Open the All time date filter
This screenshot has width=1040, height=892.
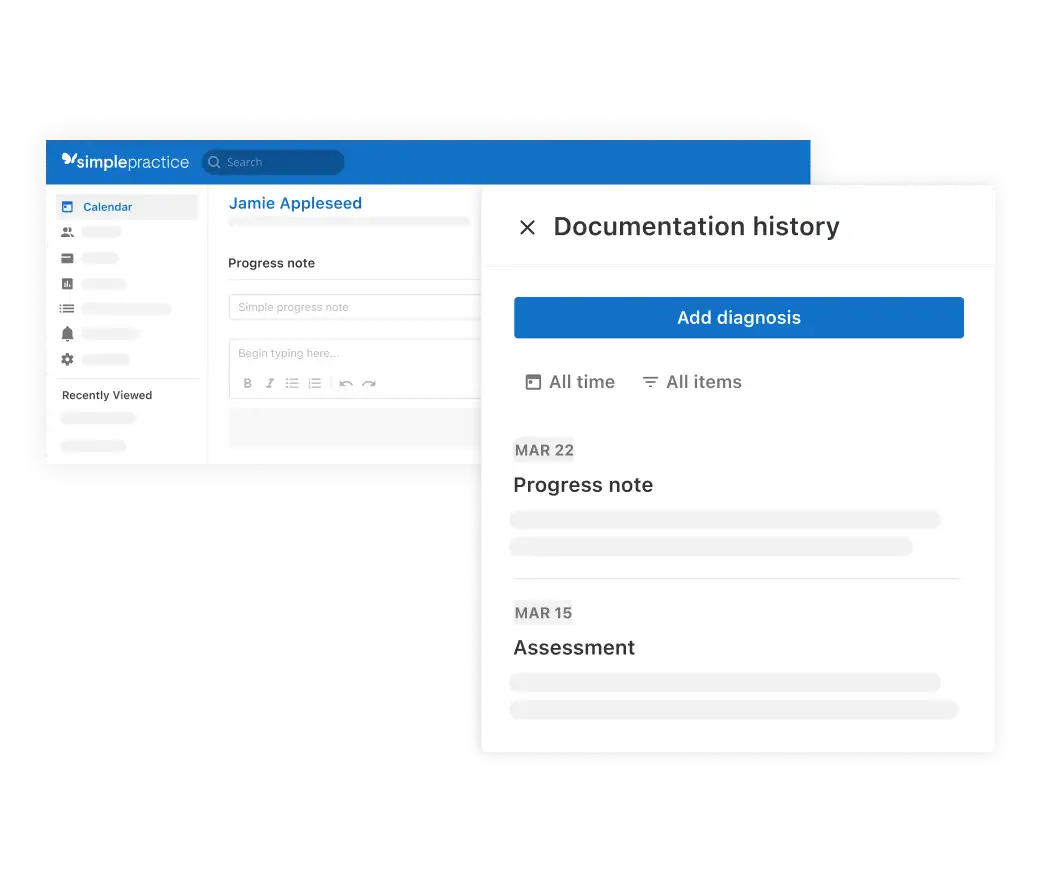pos(570,382)
